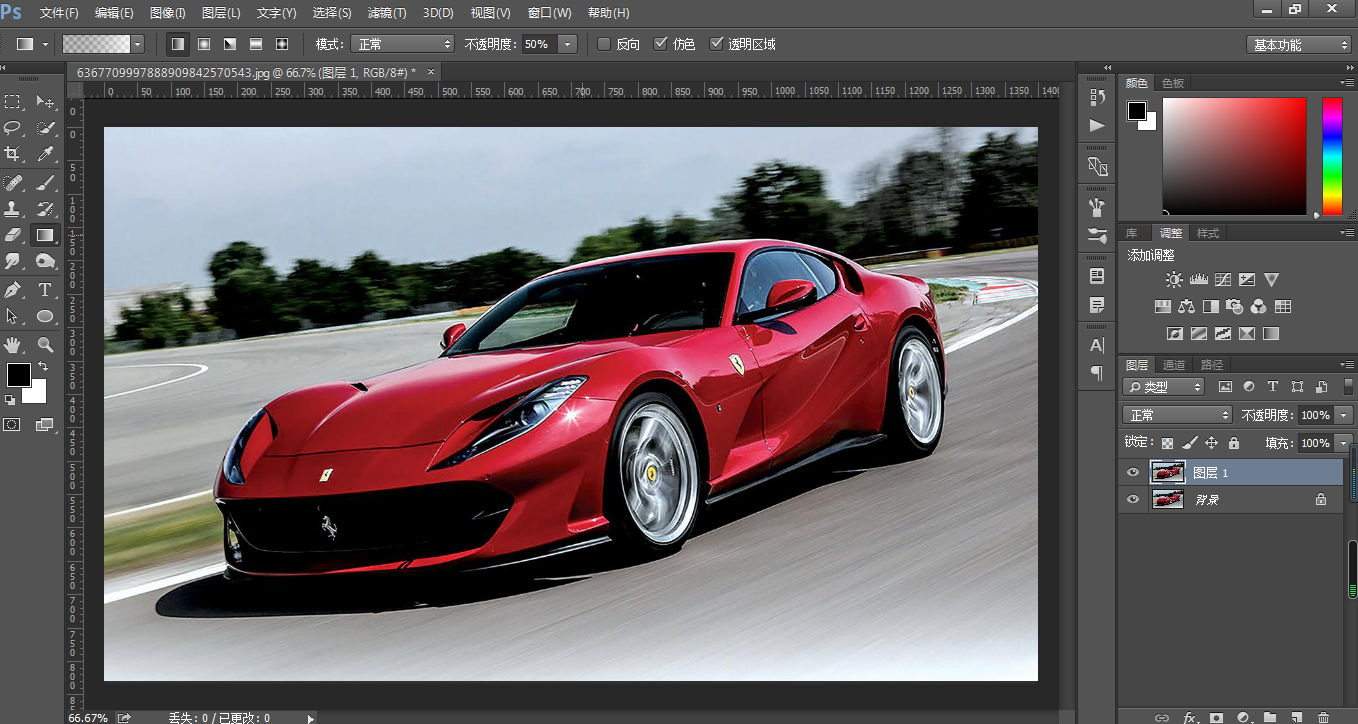The width and height of the screenshot is (1358, 724).
Task: Open the Paragraph panel icon
Action: 1097,373
